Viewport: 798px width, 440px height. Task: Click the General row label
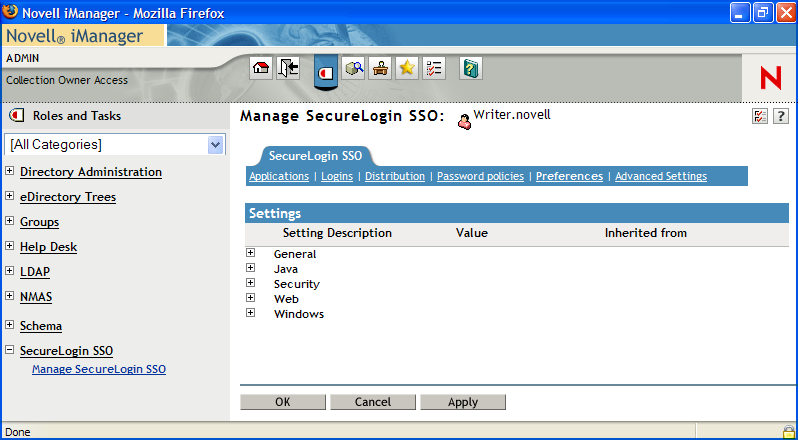click(295, 254)
